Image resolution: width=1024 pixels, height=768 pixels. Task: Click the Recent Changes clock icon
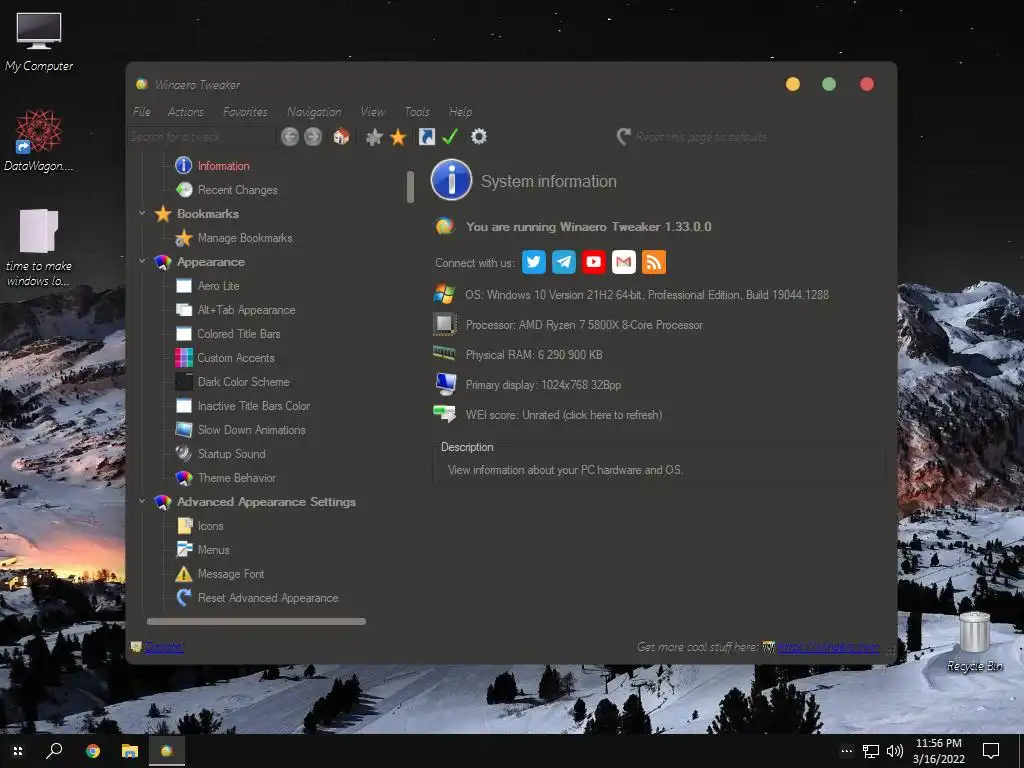(x=184, y=189)
